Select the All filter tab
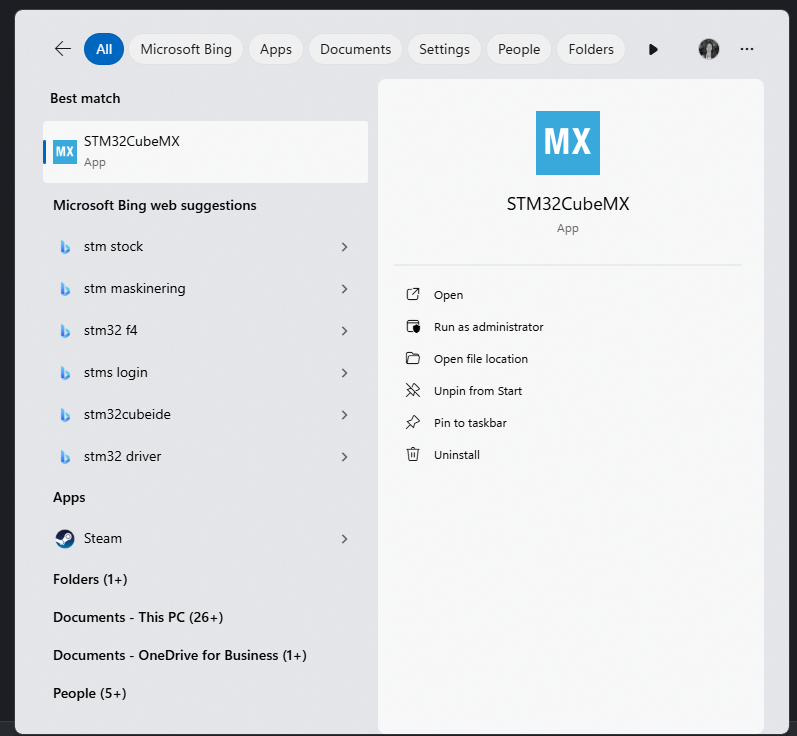 104,49
